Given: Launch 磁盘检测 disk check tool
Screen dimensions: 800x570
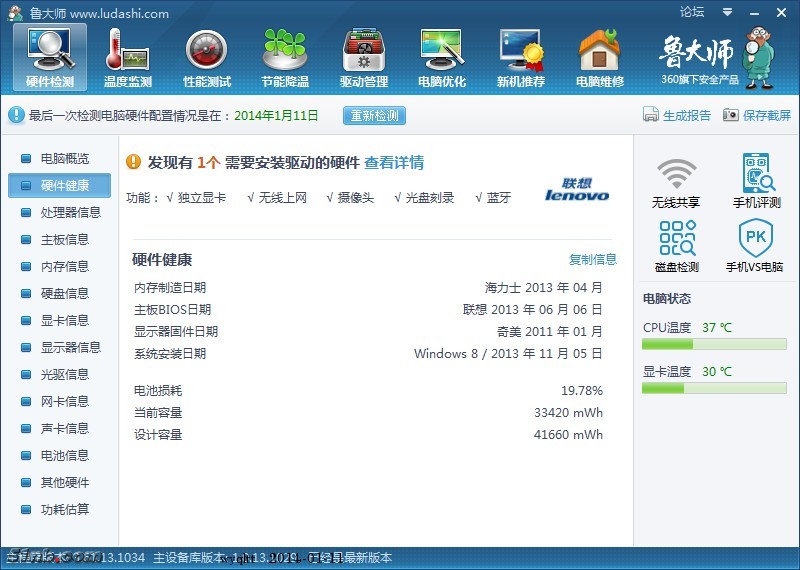Looking at the screenshot, I should pos(676,247).
